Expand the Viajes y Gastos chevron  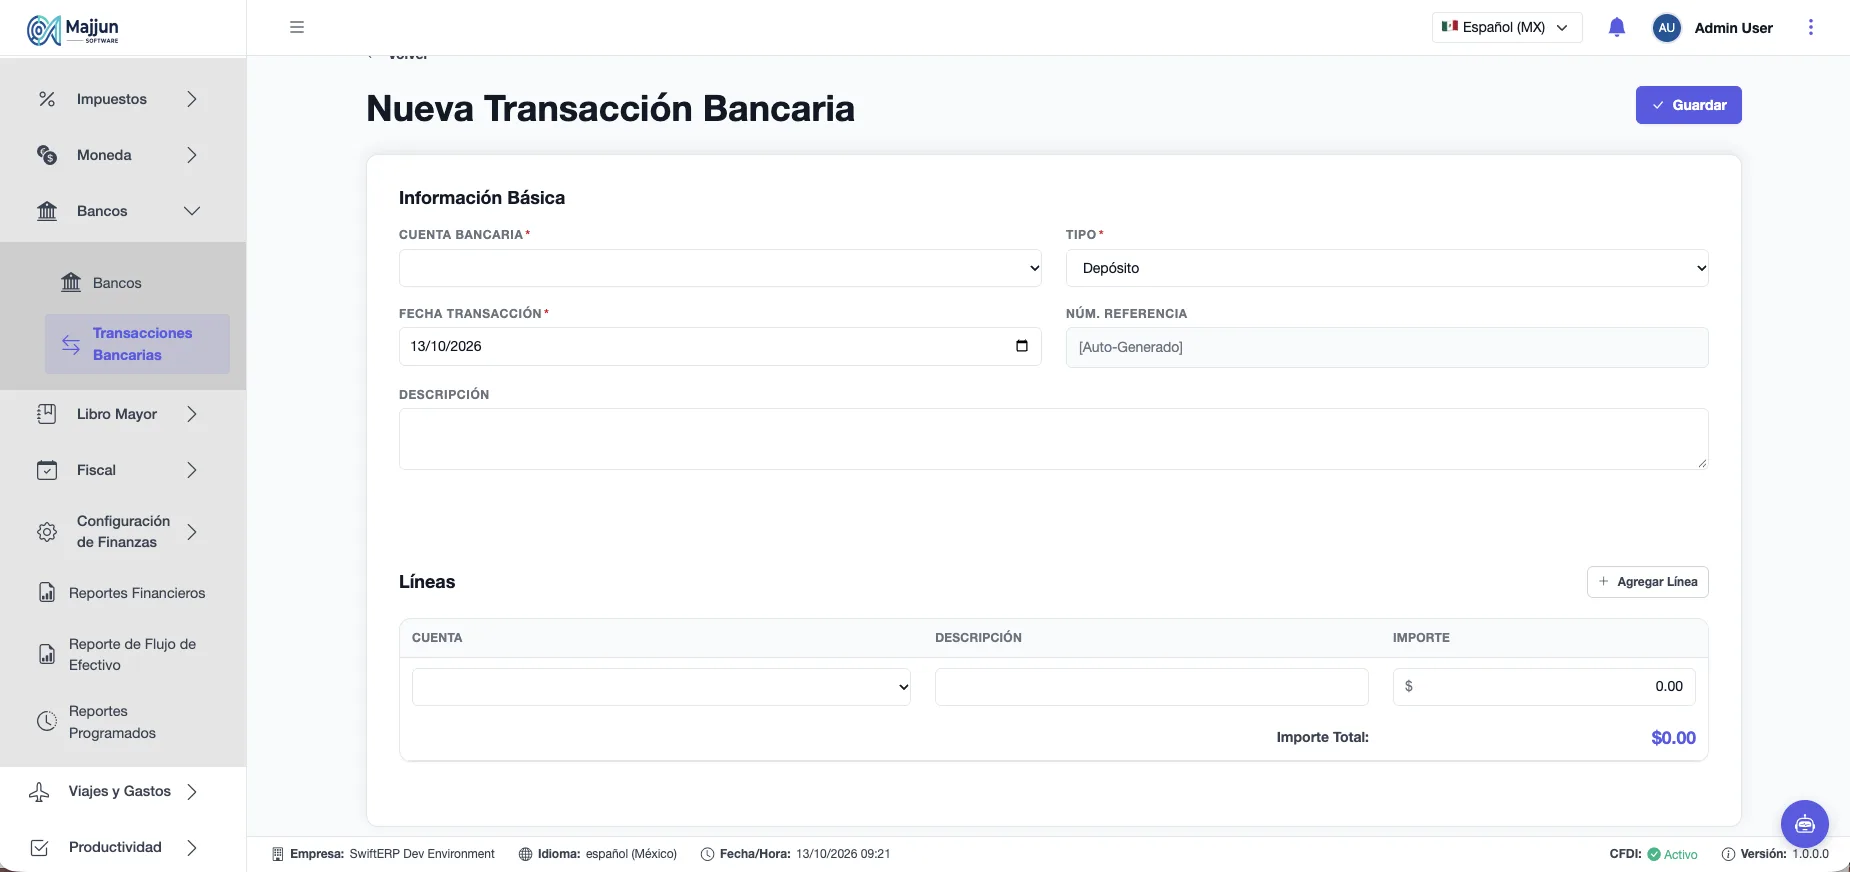192,792
